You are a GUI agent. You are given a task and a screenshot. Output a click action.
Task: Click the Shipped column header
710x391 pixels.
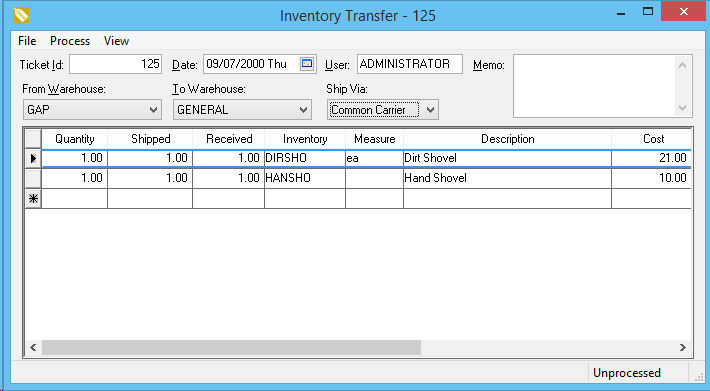[150, 138]
